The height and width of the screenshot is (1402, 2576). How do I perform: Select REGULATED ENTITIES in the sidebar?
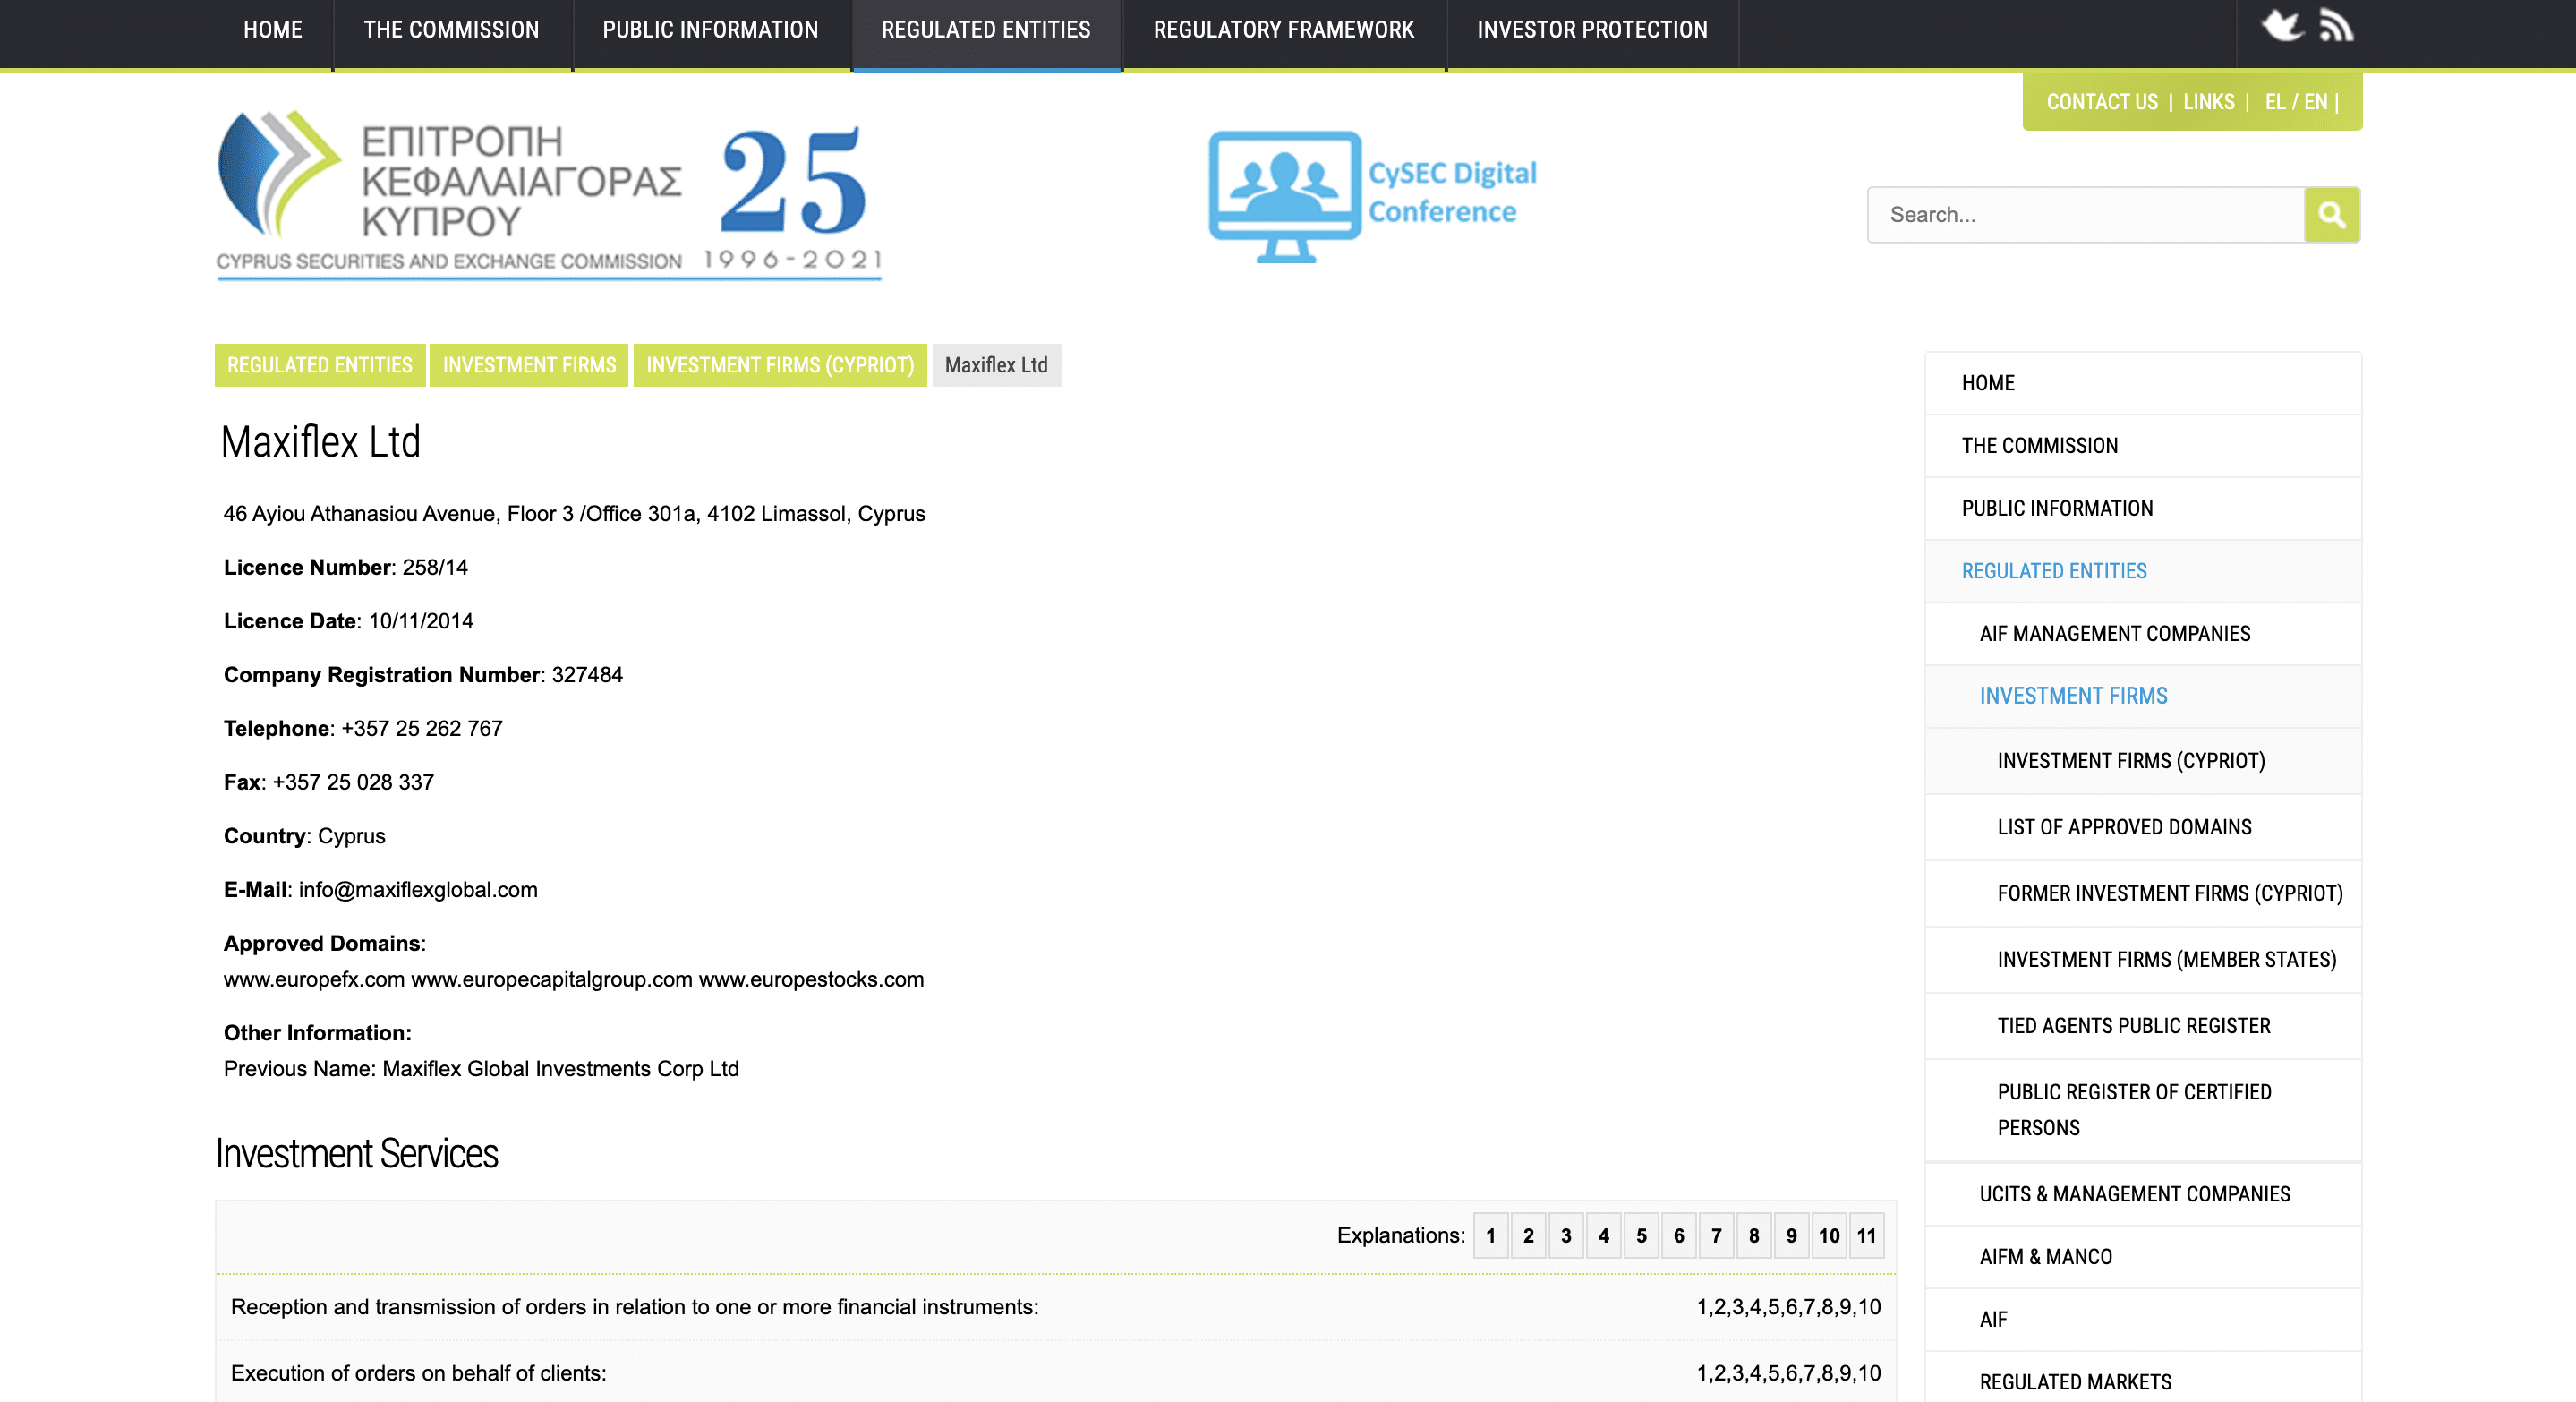2143,571
